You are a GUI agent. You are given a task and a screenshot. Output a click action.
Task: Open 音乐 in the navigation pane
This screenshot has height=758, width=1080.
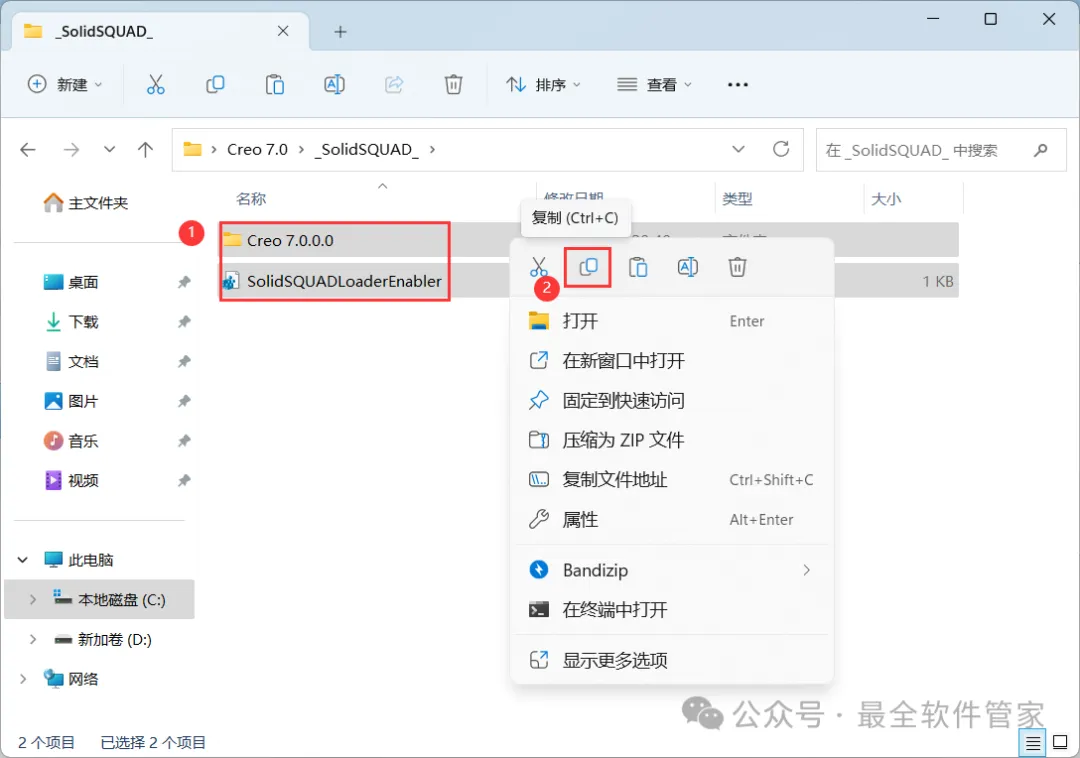pyautogui.click(x=71, y=441)
